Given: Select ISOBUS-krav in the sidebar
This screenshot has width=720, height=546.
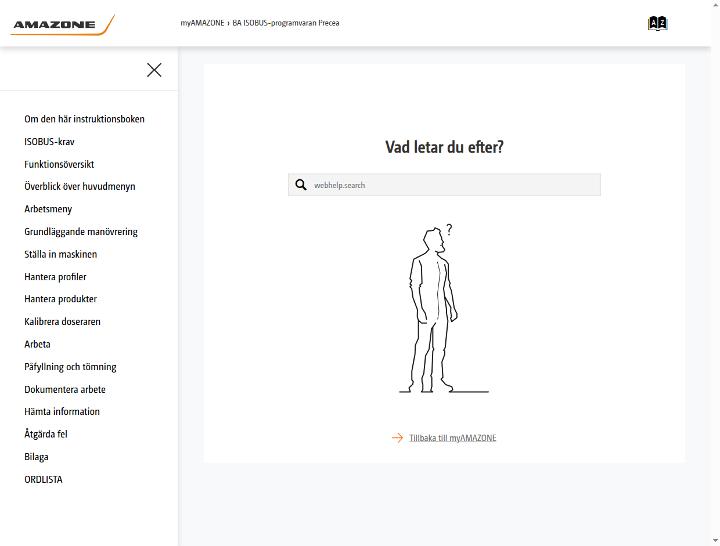Looking at the screenshot, I should pyautogui.click(x=49, y=141).
